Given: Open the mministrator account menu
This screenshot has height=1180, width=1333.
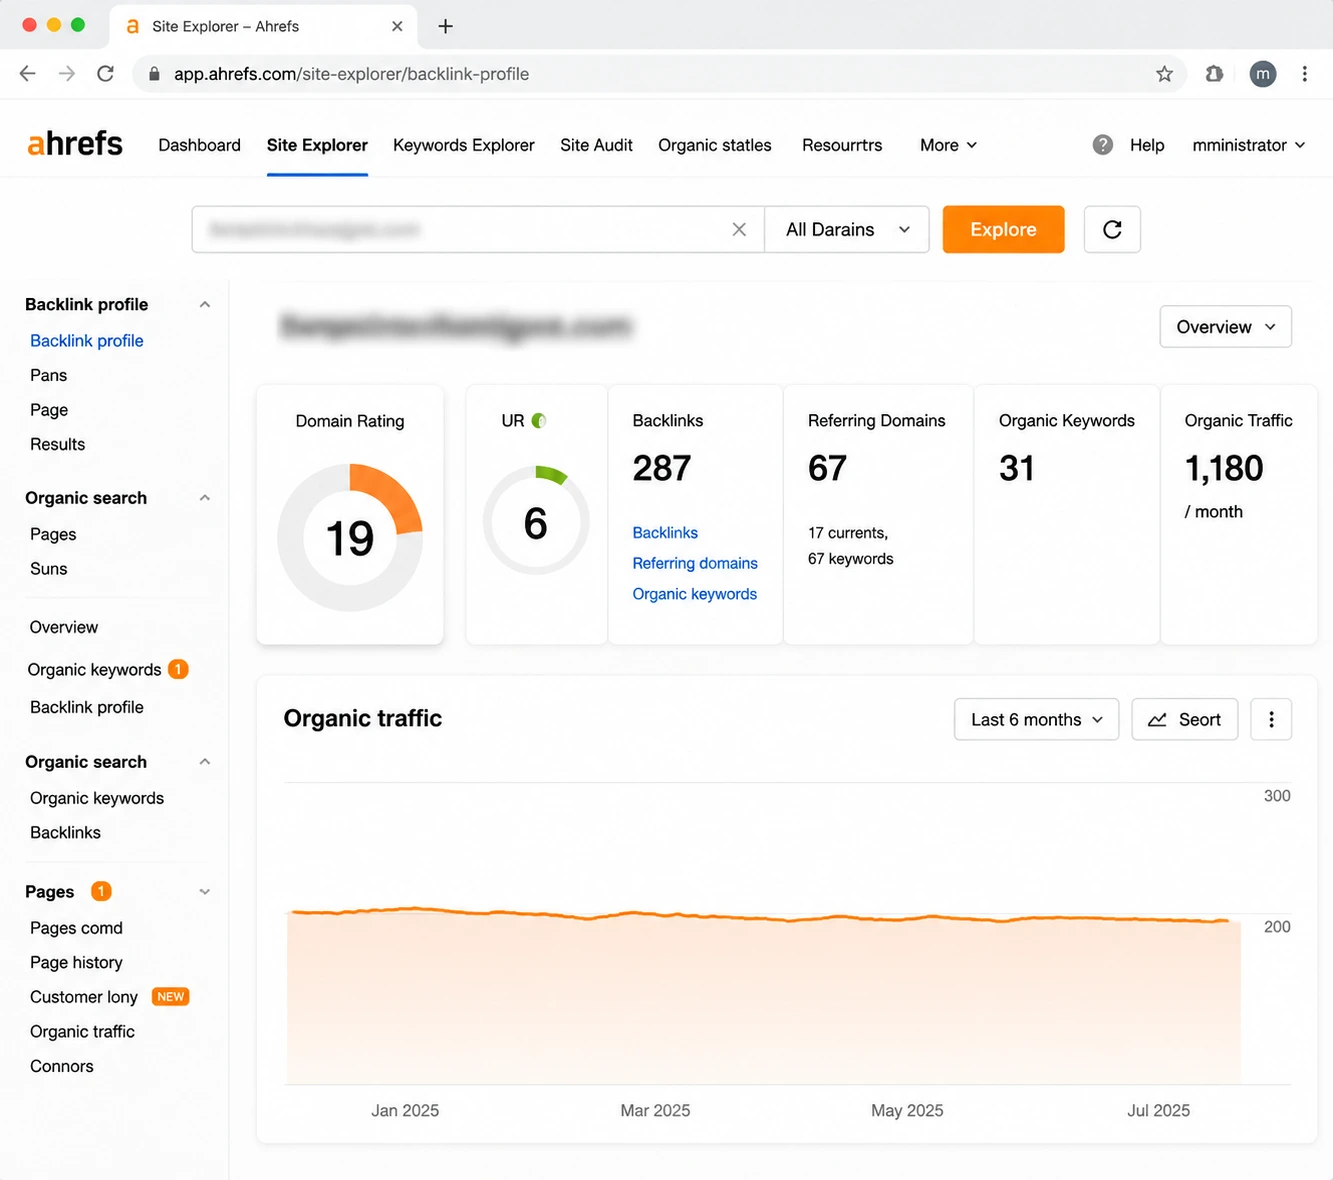Looking at the screenshot, I should click(x=1249, y=145).
